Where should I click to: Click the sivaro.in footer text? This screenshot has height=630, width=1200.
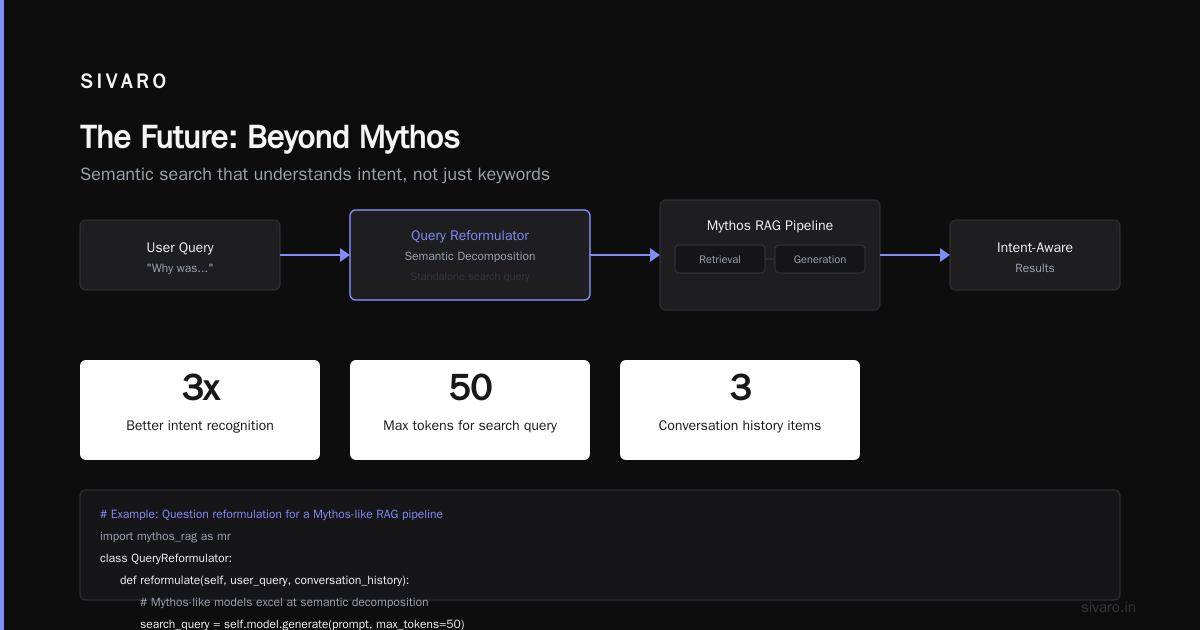(x=1109, y=607)
